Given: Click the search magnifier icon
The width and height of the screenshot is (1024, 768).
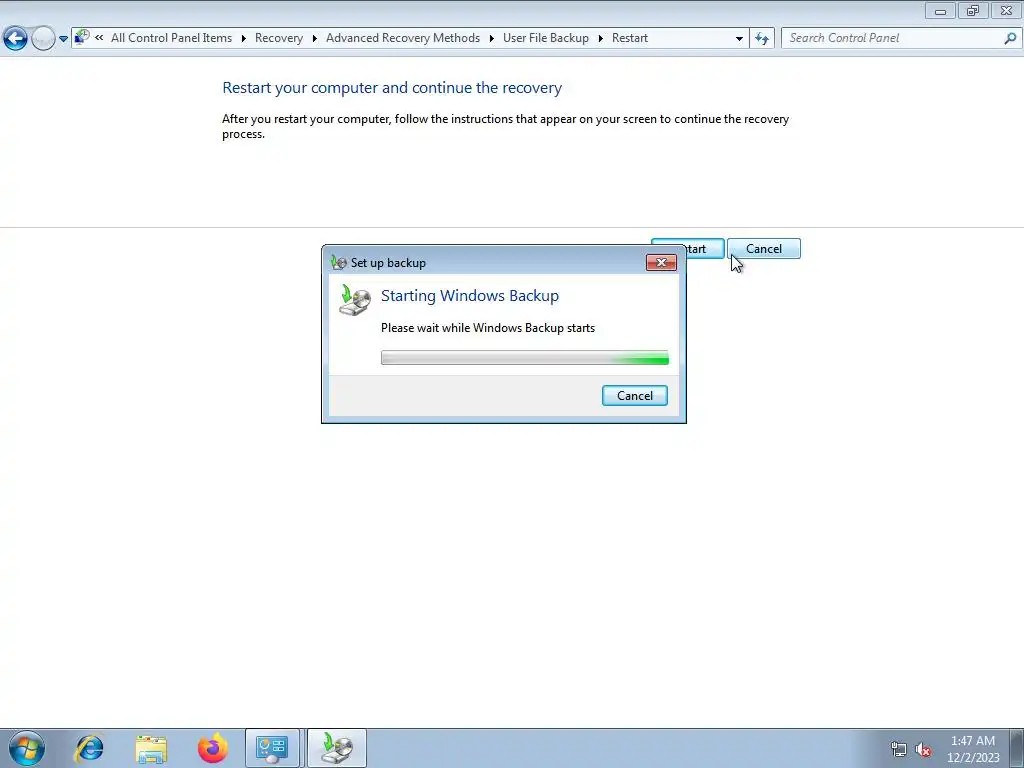Looking at the screenshot, I should [x=1010, y=39].
